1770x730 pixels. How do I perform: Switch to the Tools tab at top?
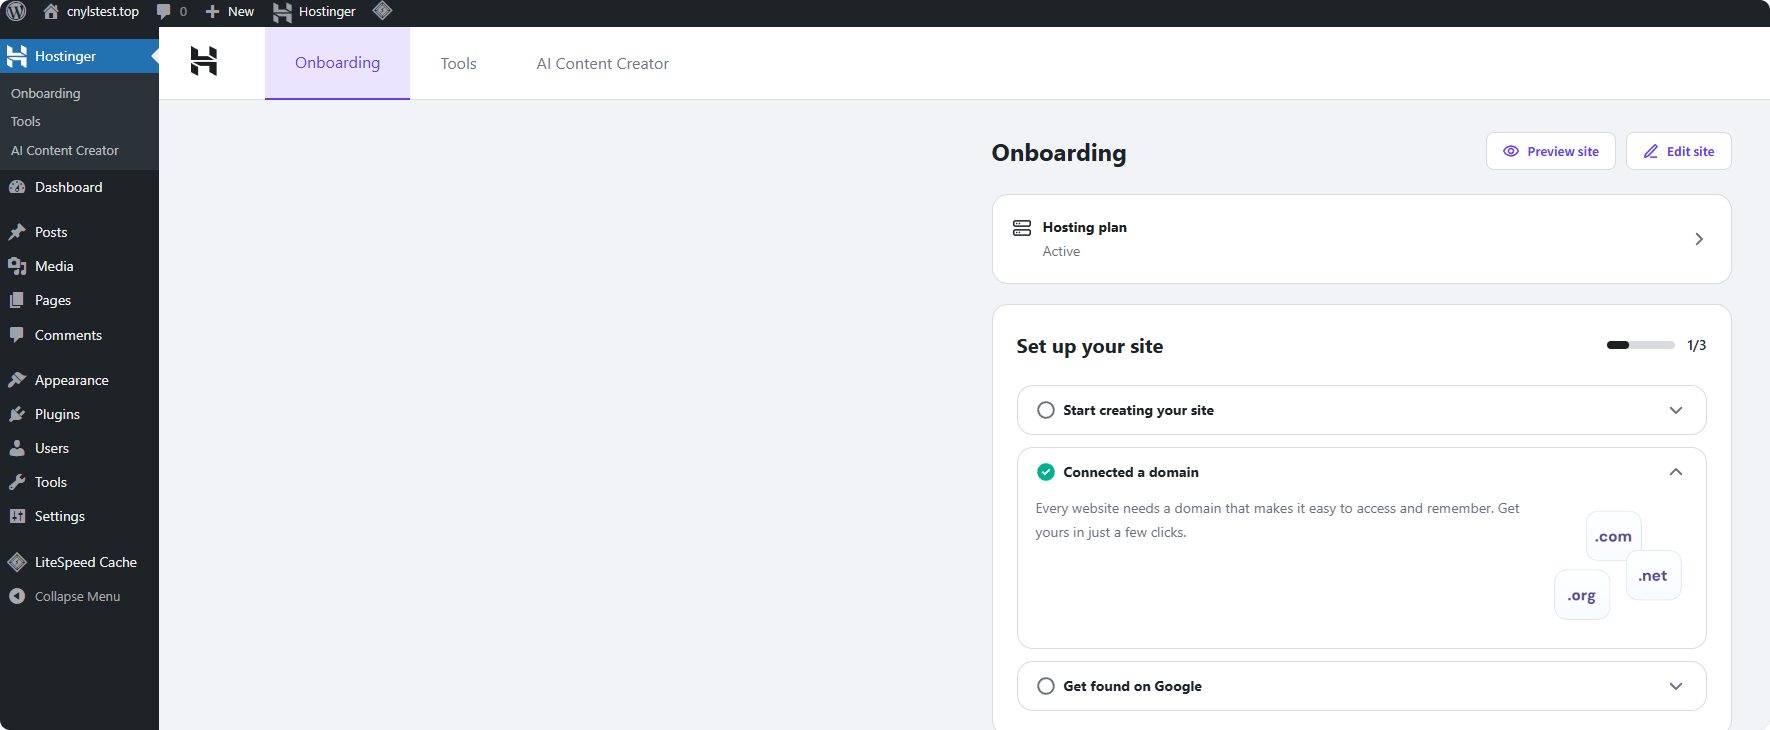tap(458, 63)
